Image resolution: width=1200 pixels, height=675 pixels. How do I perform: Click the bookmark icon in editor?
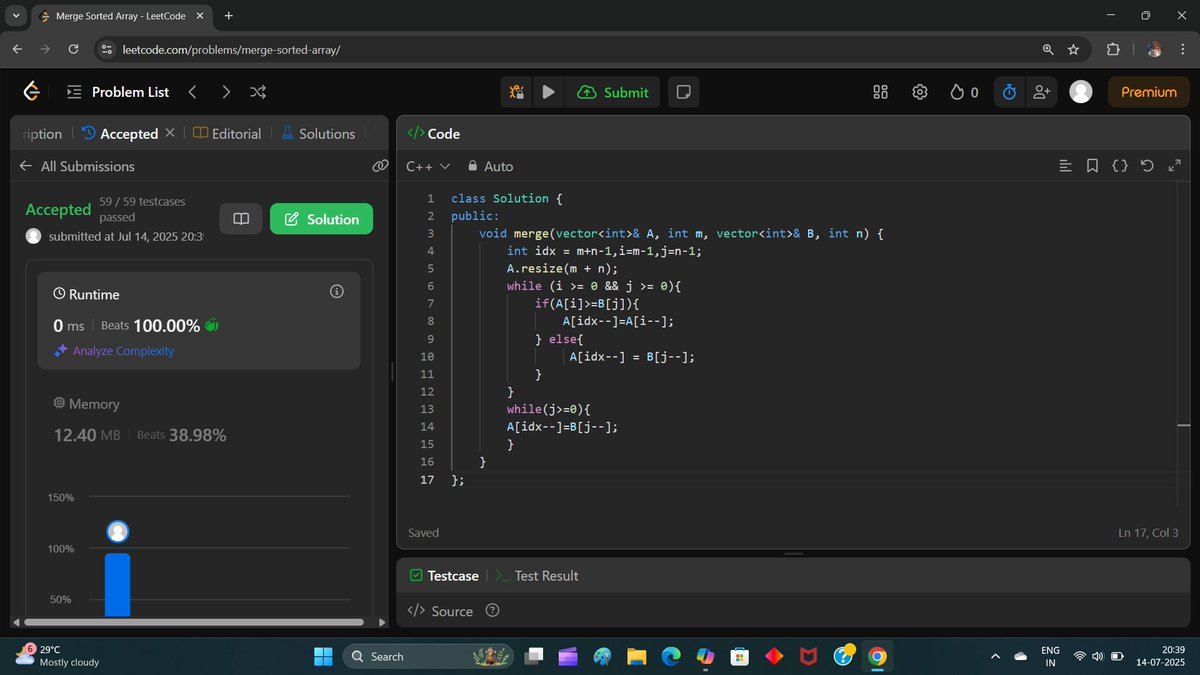click(x=1092, y=166)
